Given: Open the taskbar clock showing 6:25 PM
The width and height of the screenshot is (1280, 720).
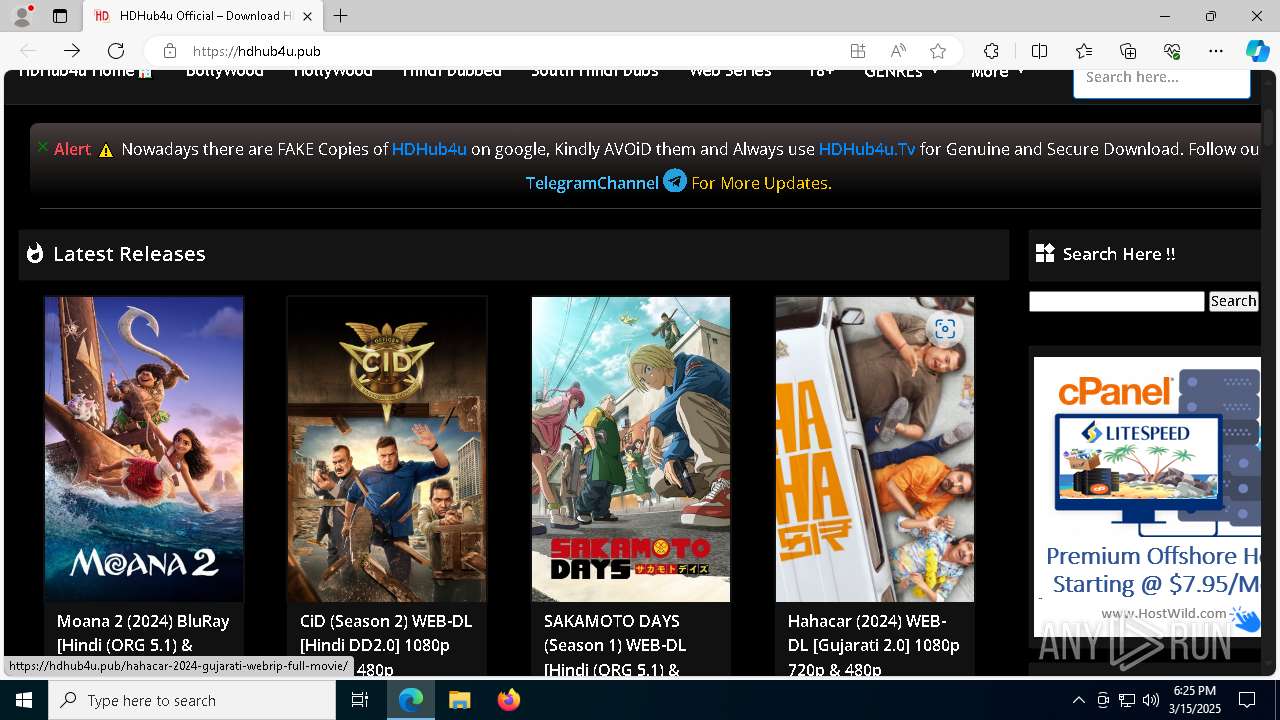Looking at the screenshot, I should pyautogui.click(x=1194, y=700).
